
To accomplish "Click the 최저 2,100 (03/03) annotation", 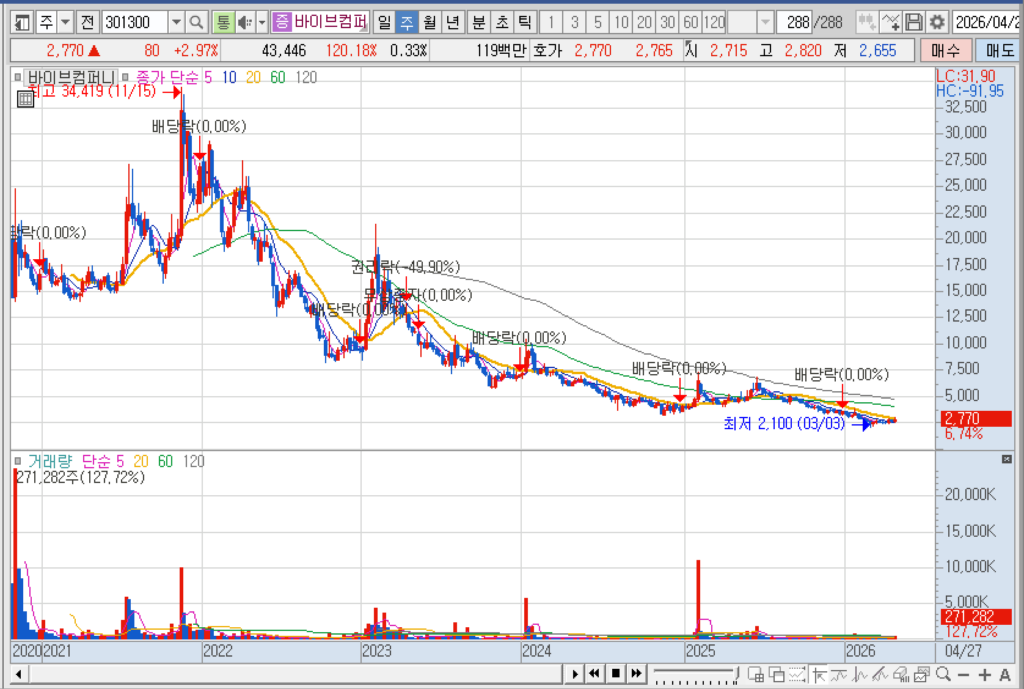I will click(784, 424).
